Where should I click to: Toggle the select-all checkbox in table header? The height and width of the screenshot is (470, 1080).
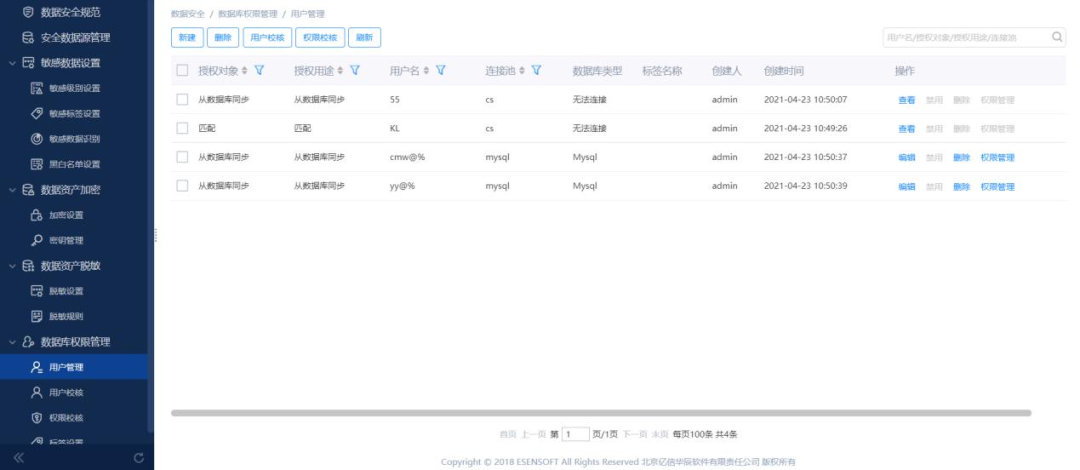click(x=182, y=71)
